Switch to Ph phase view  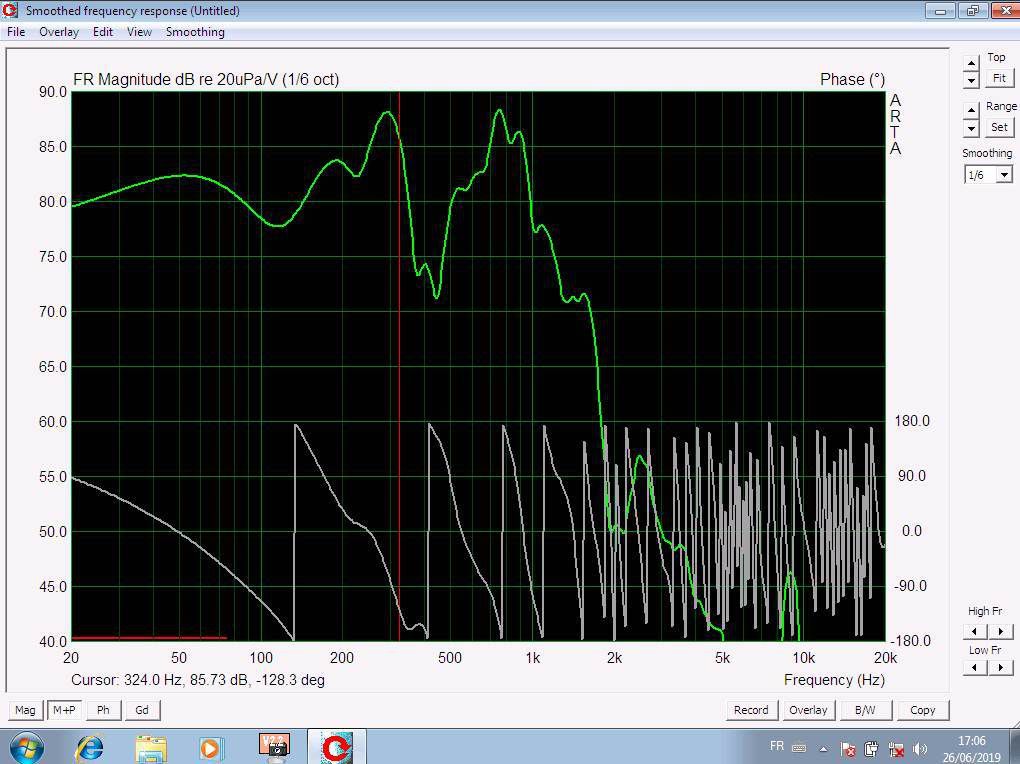103,710
